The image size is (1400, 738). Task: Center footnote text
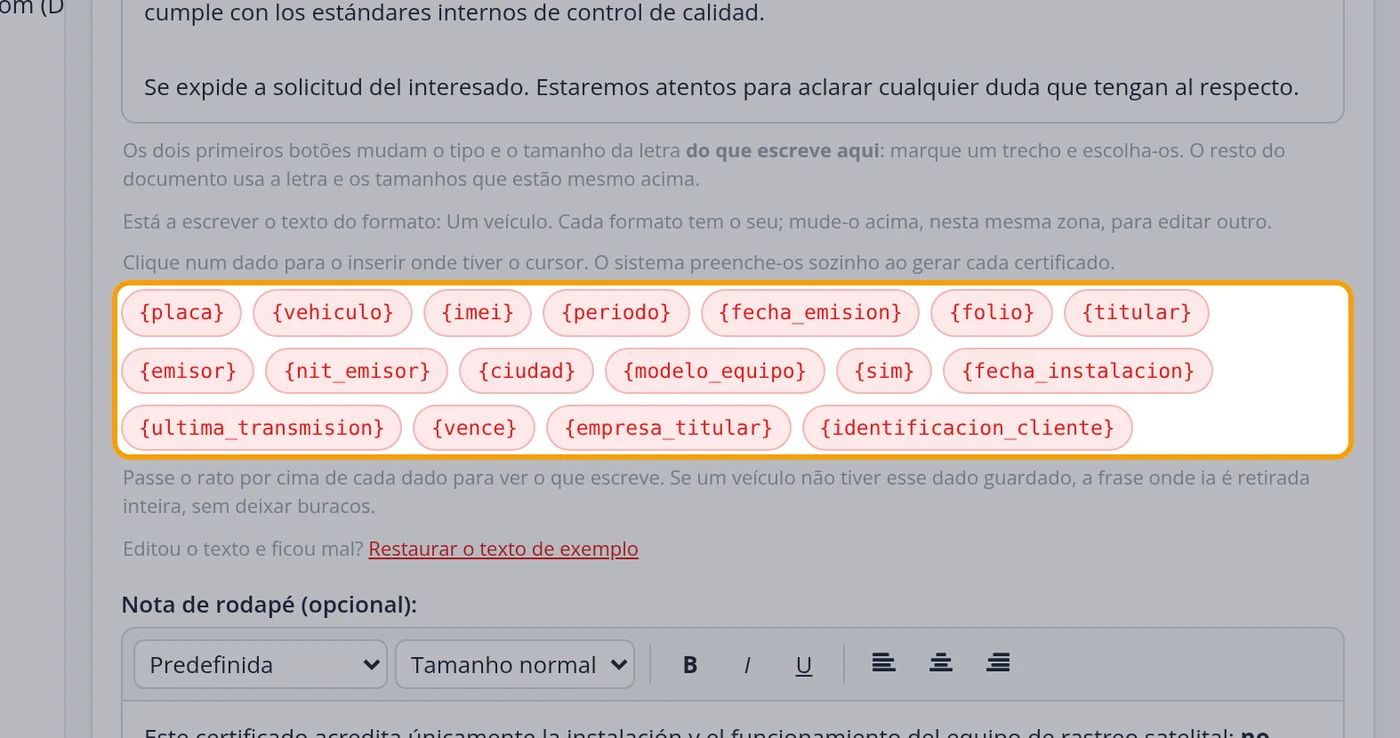click(x=940, y=663)
